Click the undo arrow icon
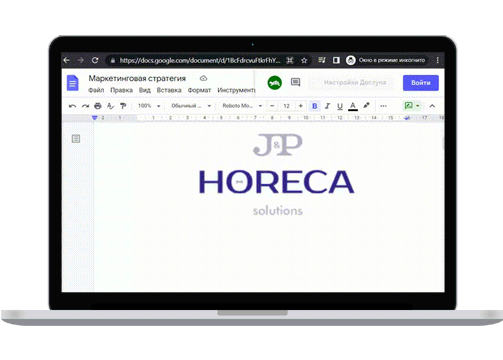This screenshot has width=503, height=360. [x=72, y=106]
